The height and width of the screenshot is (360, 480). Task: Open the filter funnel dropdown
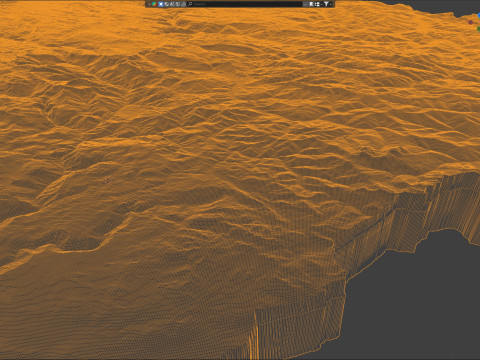coord(327,4)
